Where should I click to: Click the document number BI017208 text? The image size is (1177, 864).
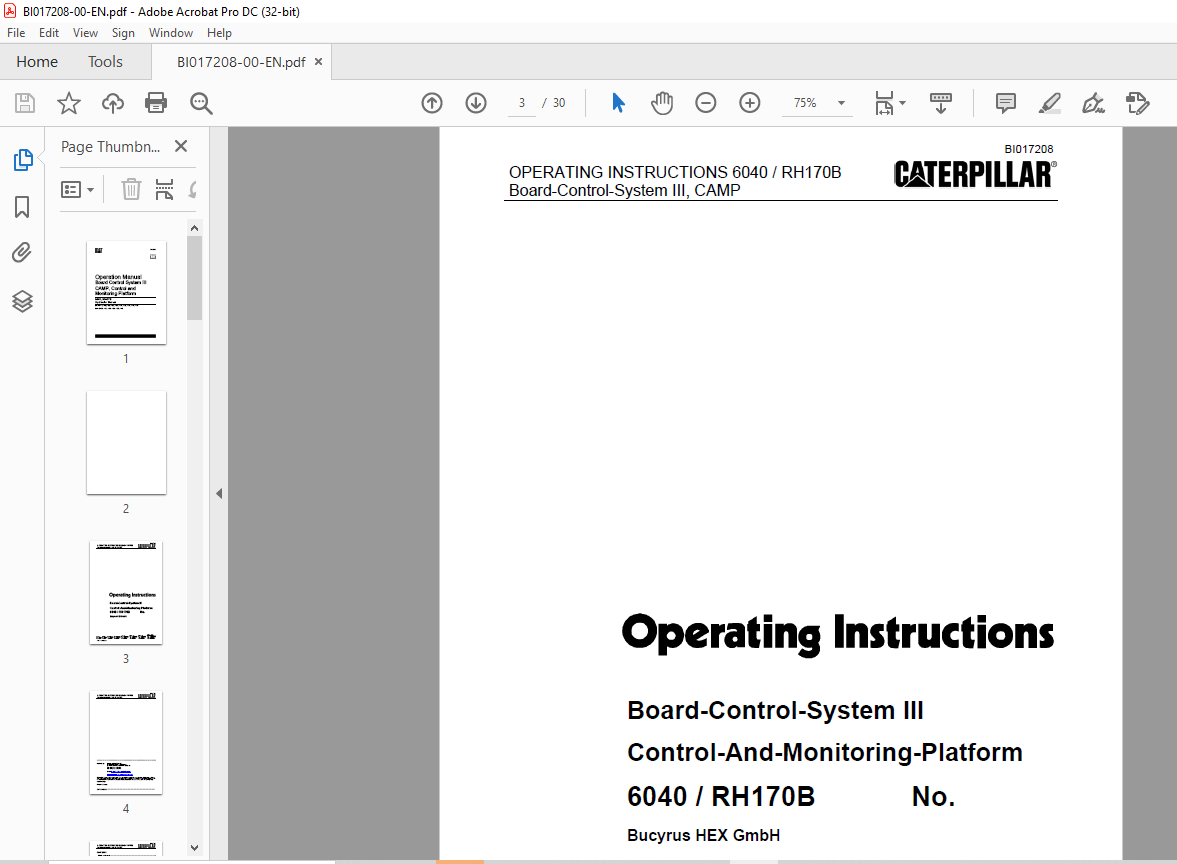click(x=1028, y=149)
